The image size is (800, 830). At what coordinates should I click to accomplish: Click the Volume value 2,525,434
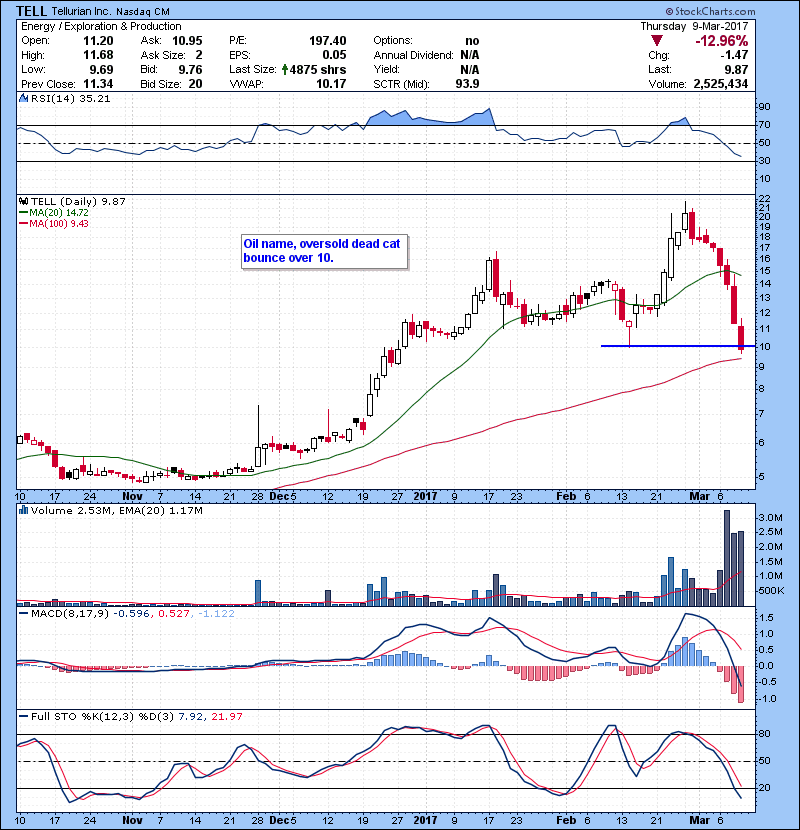(x=721, y=84)
